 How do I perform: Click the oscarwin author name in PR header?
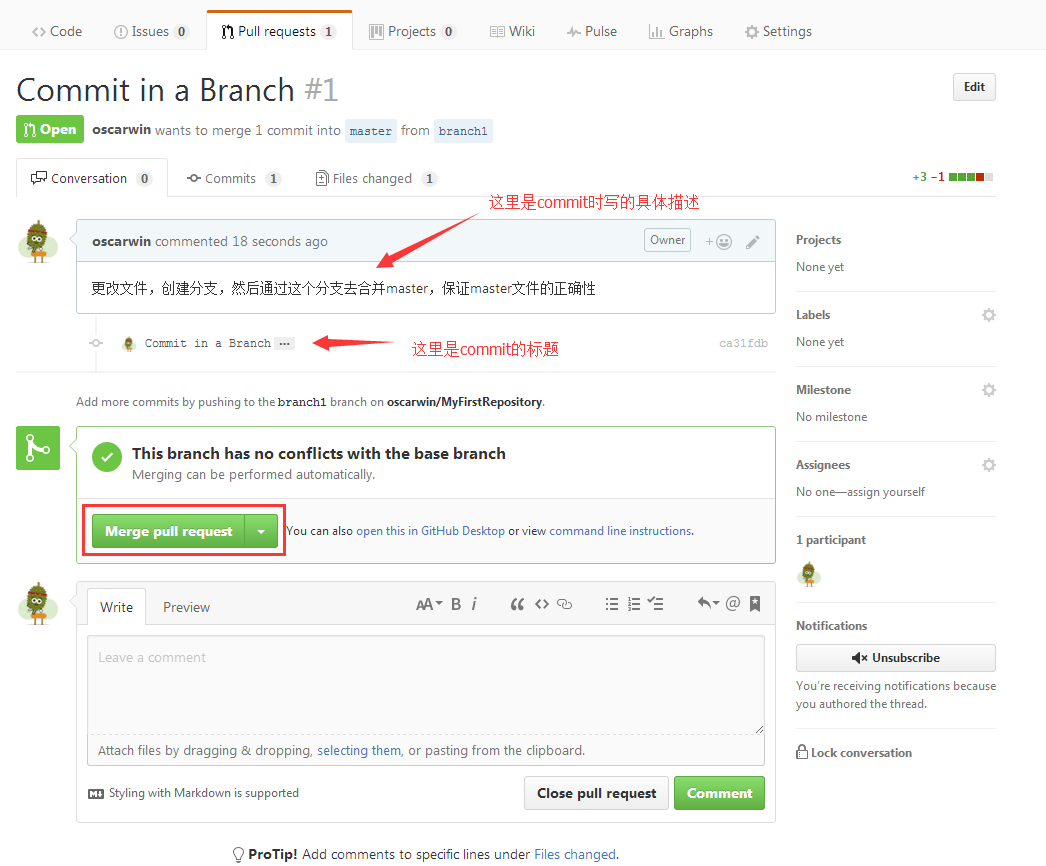tap(121, 129)
